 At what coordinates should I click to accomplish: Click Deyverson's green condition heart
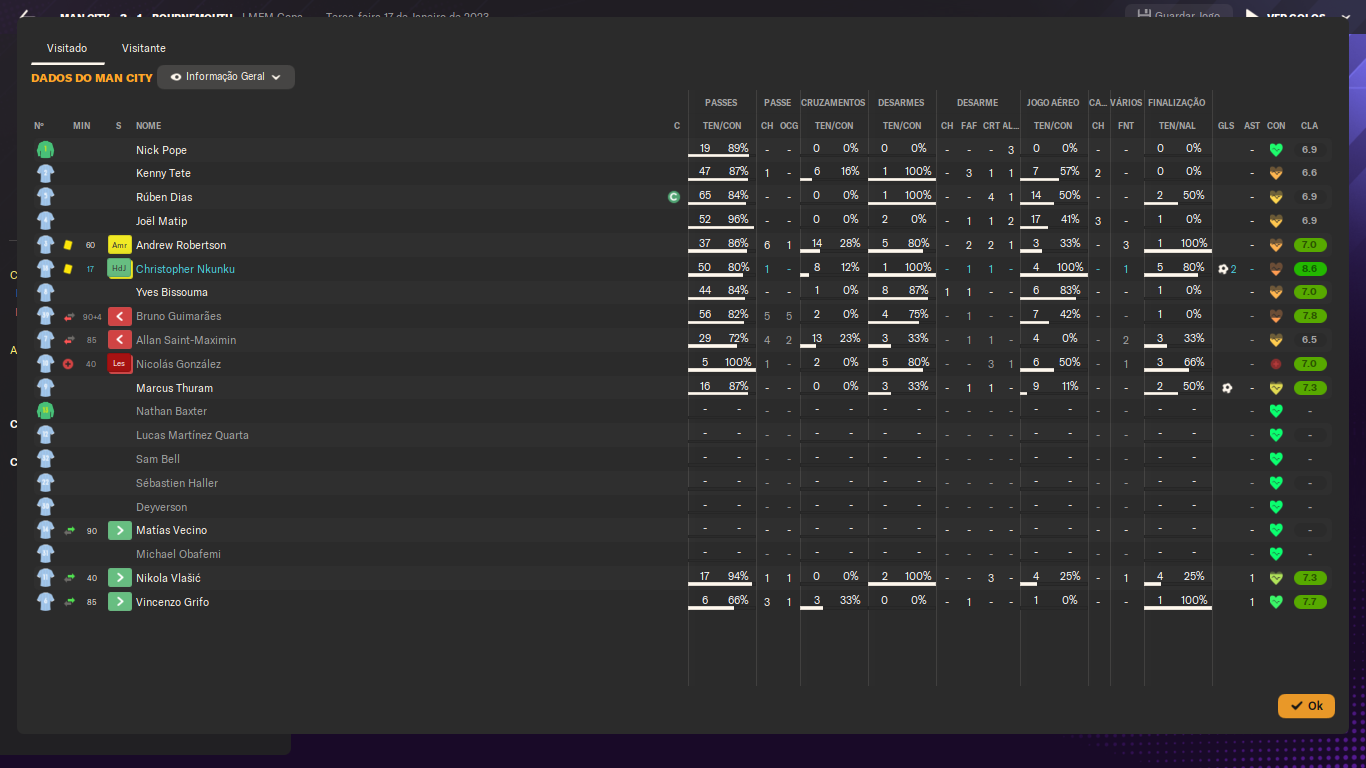tap(1276, 507)
